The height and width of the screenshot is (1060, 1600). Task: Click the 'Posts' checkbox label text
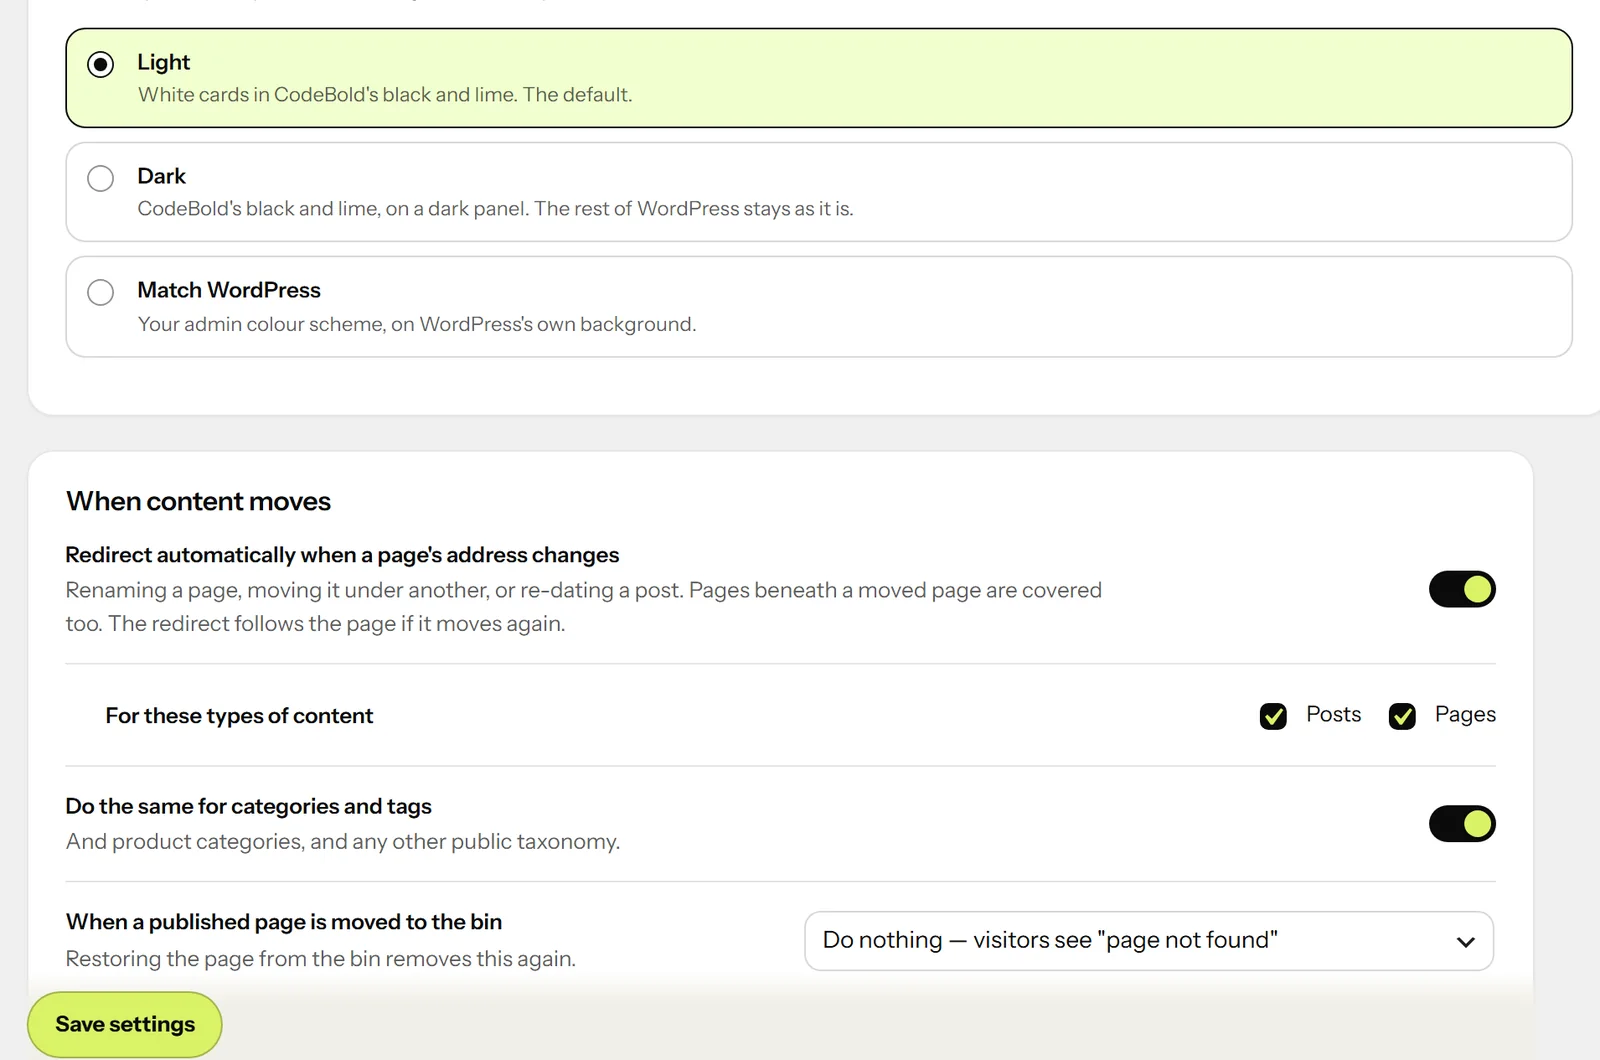click(1334, 715)
